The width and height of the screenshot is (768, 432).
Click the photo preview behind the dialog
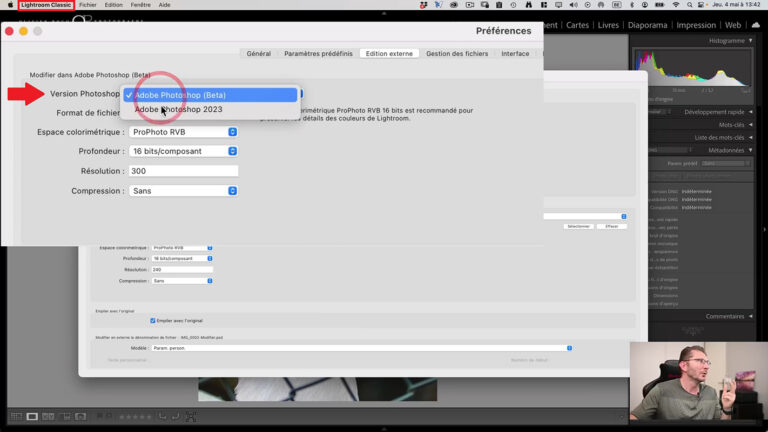tap(317, 389)
